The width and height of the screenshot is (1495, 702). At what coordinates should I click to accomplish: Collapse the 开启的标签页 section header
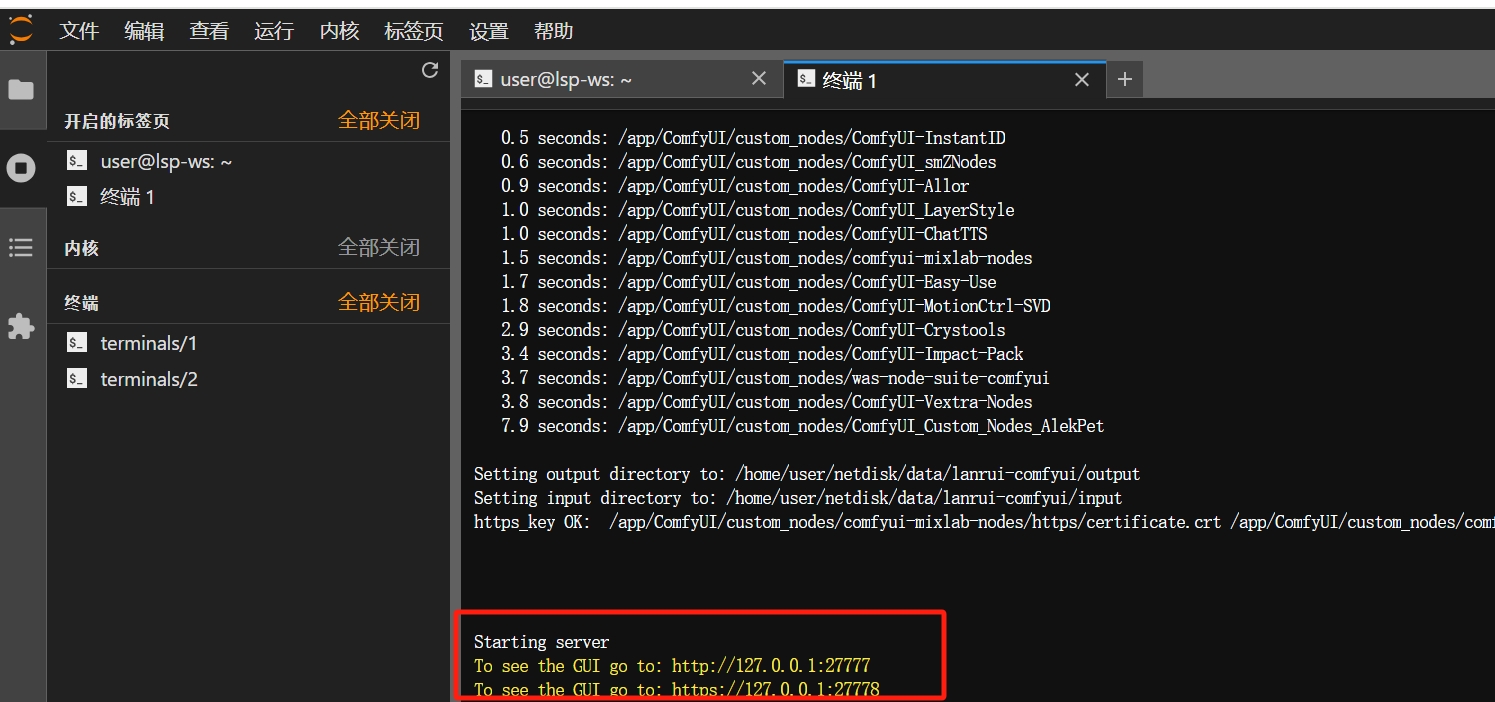(117, 121)
